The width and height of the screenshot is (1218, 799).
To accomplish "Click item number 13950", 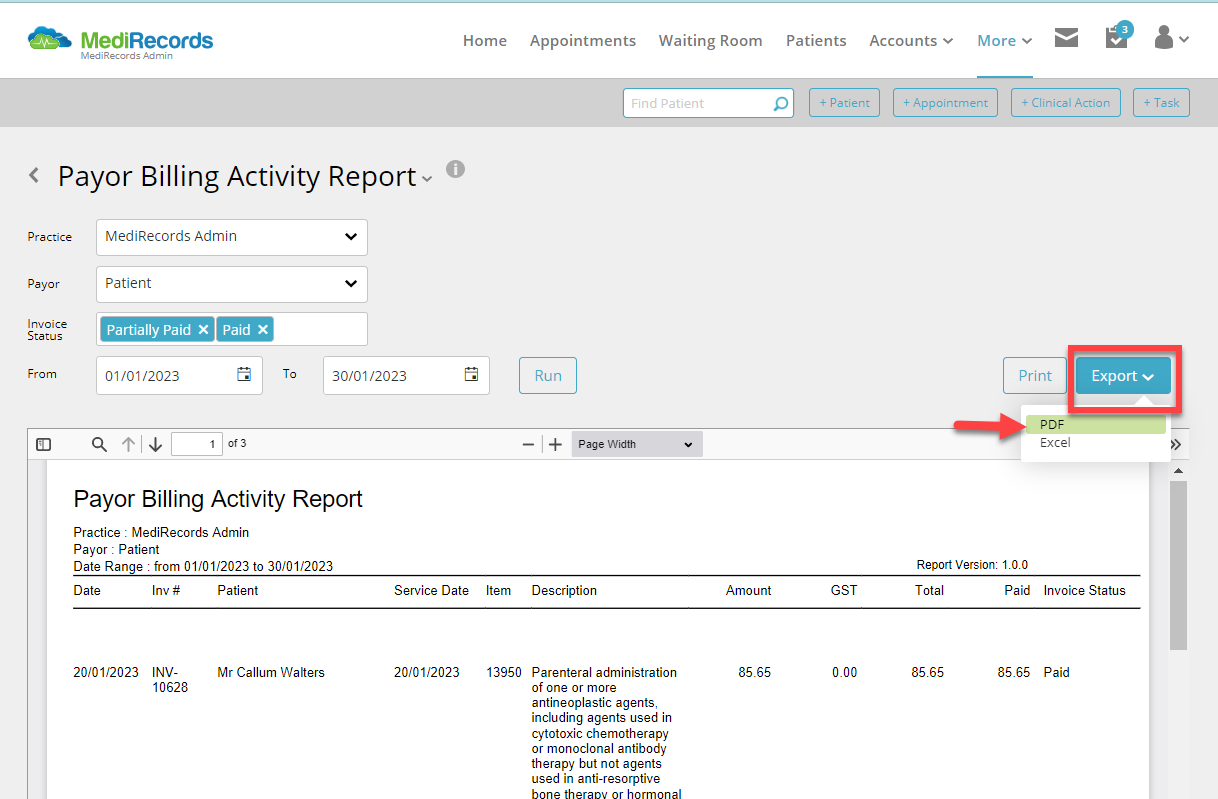I will coord(504,673).
